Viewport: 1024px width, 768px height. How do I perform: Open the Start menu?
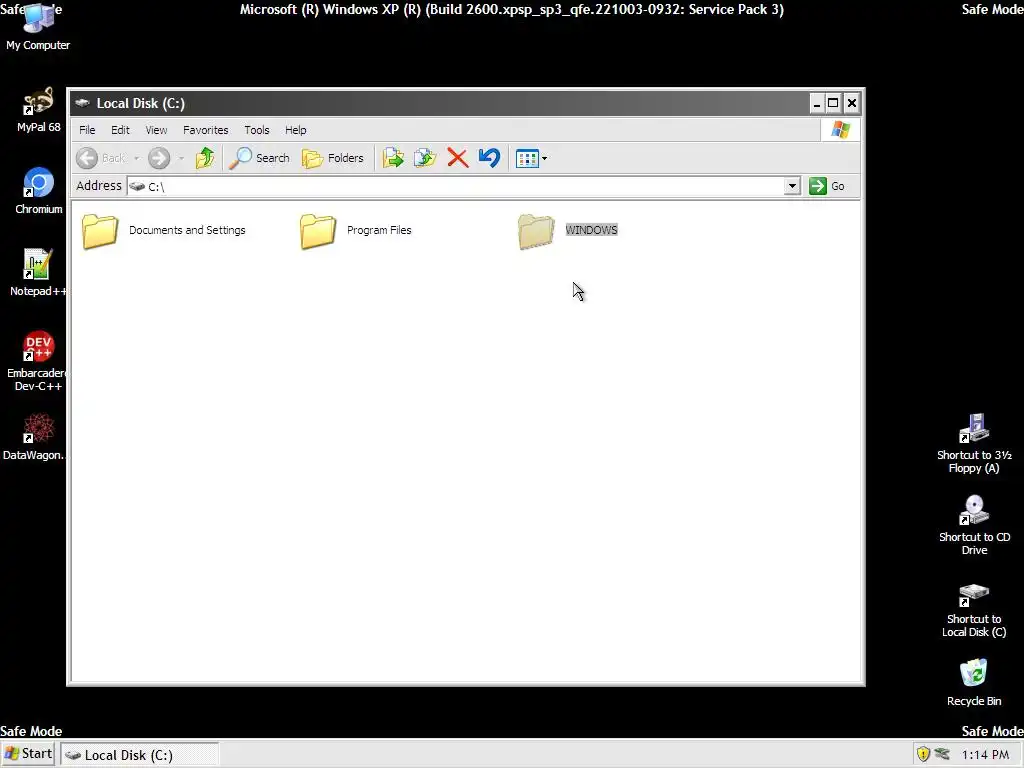(x=29, y=754)
